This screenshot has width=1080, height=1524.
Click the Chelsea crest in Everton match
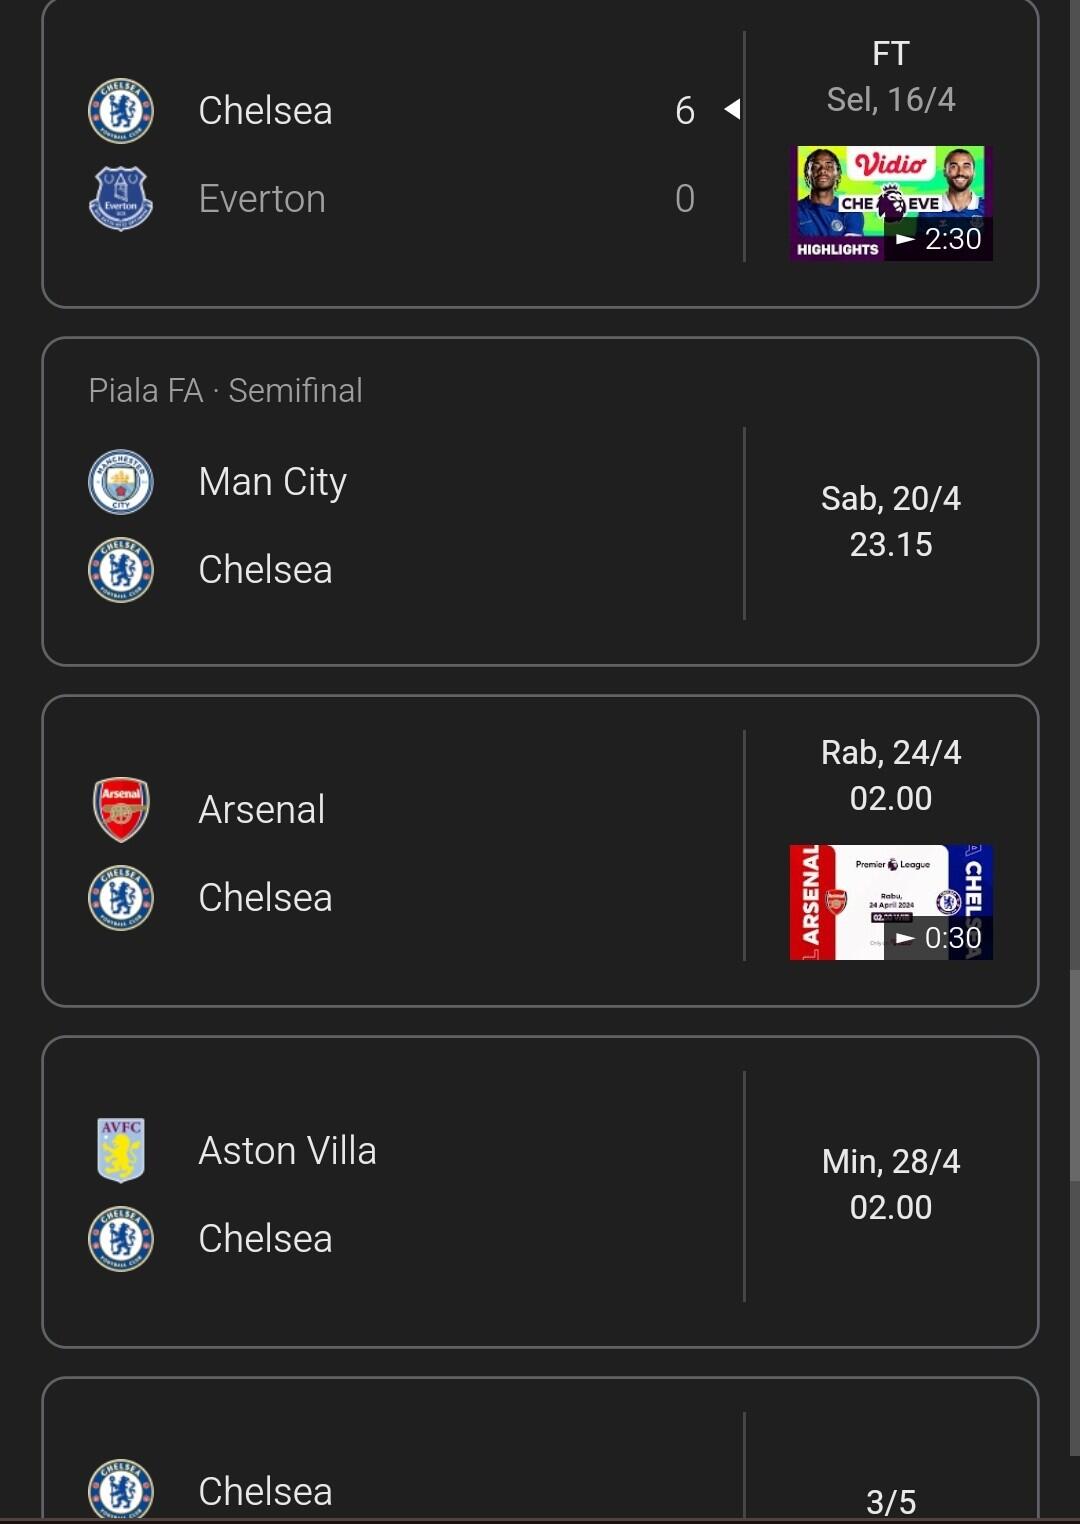tap(121, 111)
